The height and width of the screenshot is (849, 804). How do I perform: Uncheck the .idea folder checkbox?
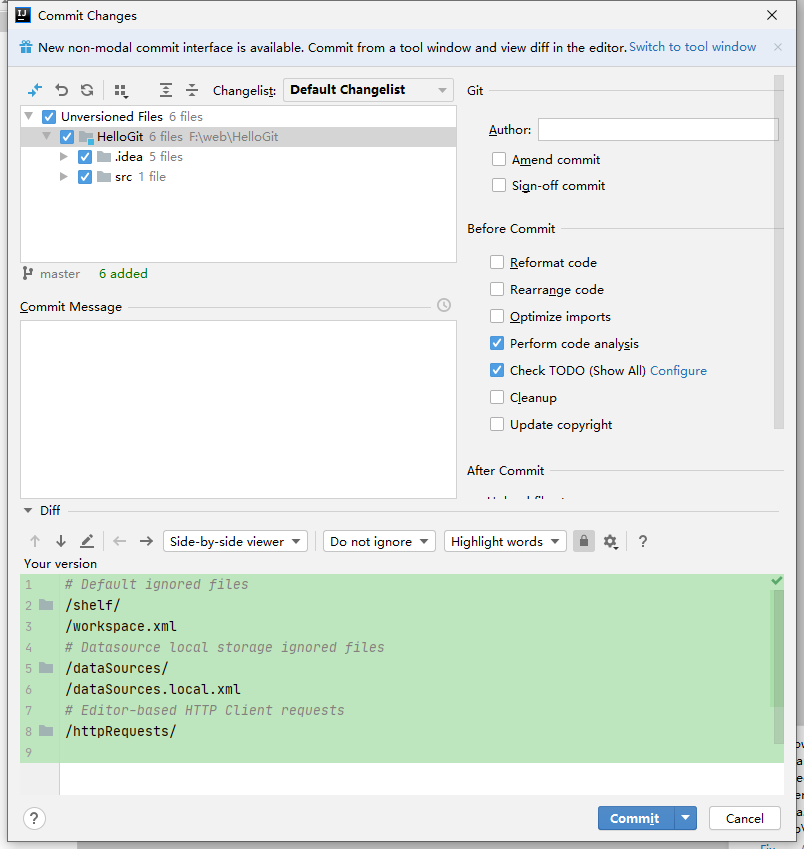[x=84, y=156]
